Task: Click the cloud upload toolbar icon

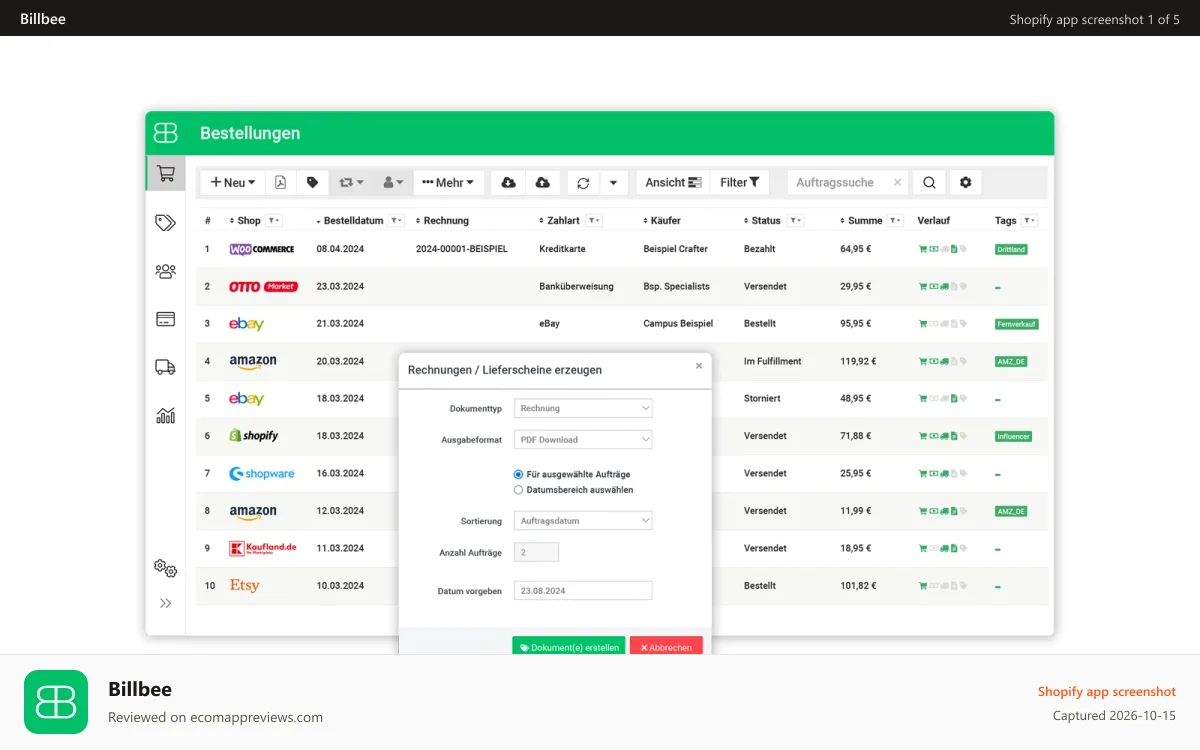Action: click(542, 182)
